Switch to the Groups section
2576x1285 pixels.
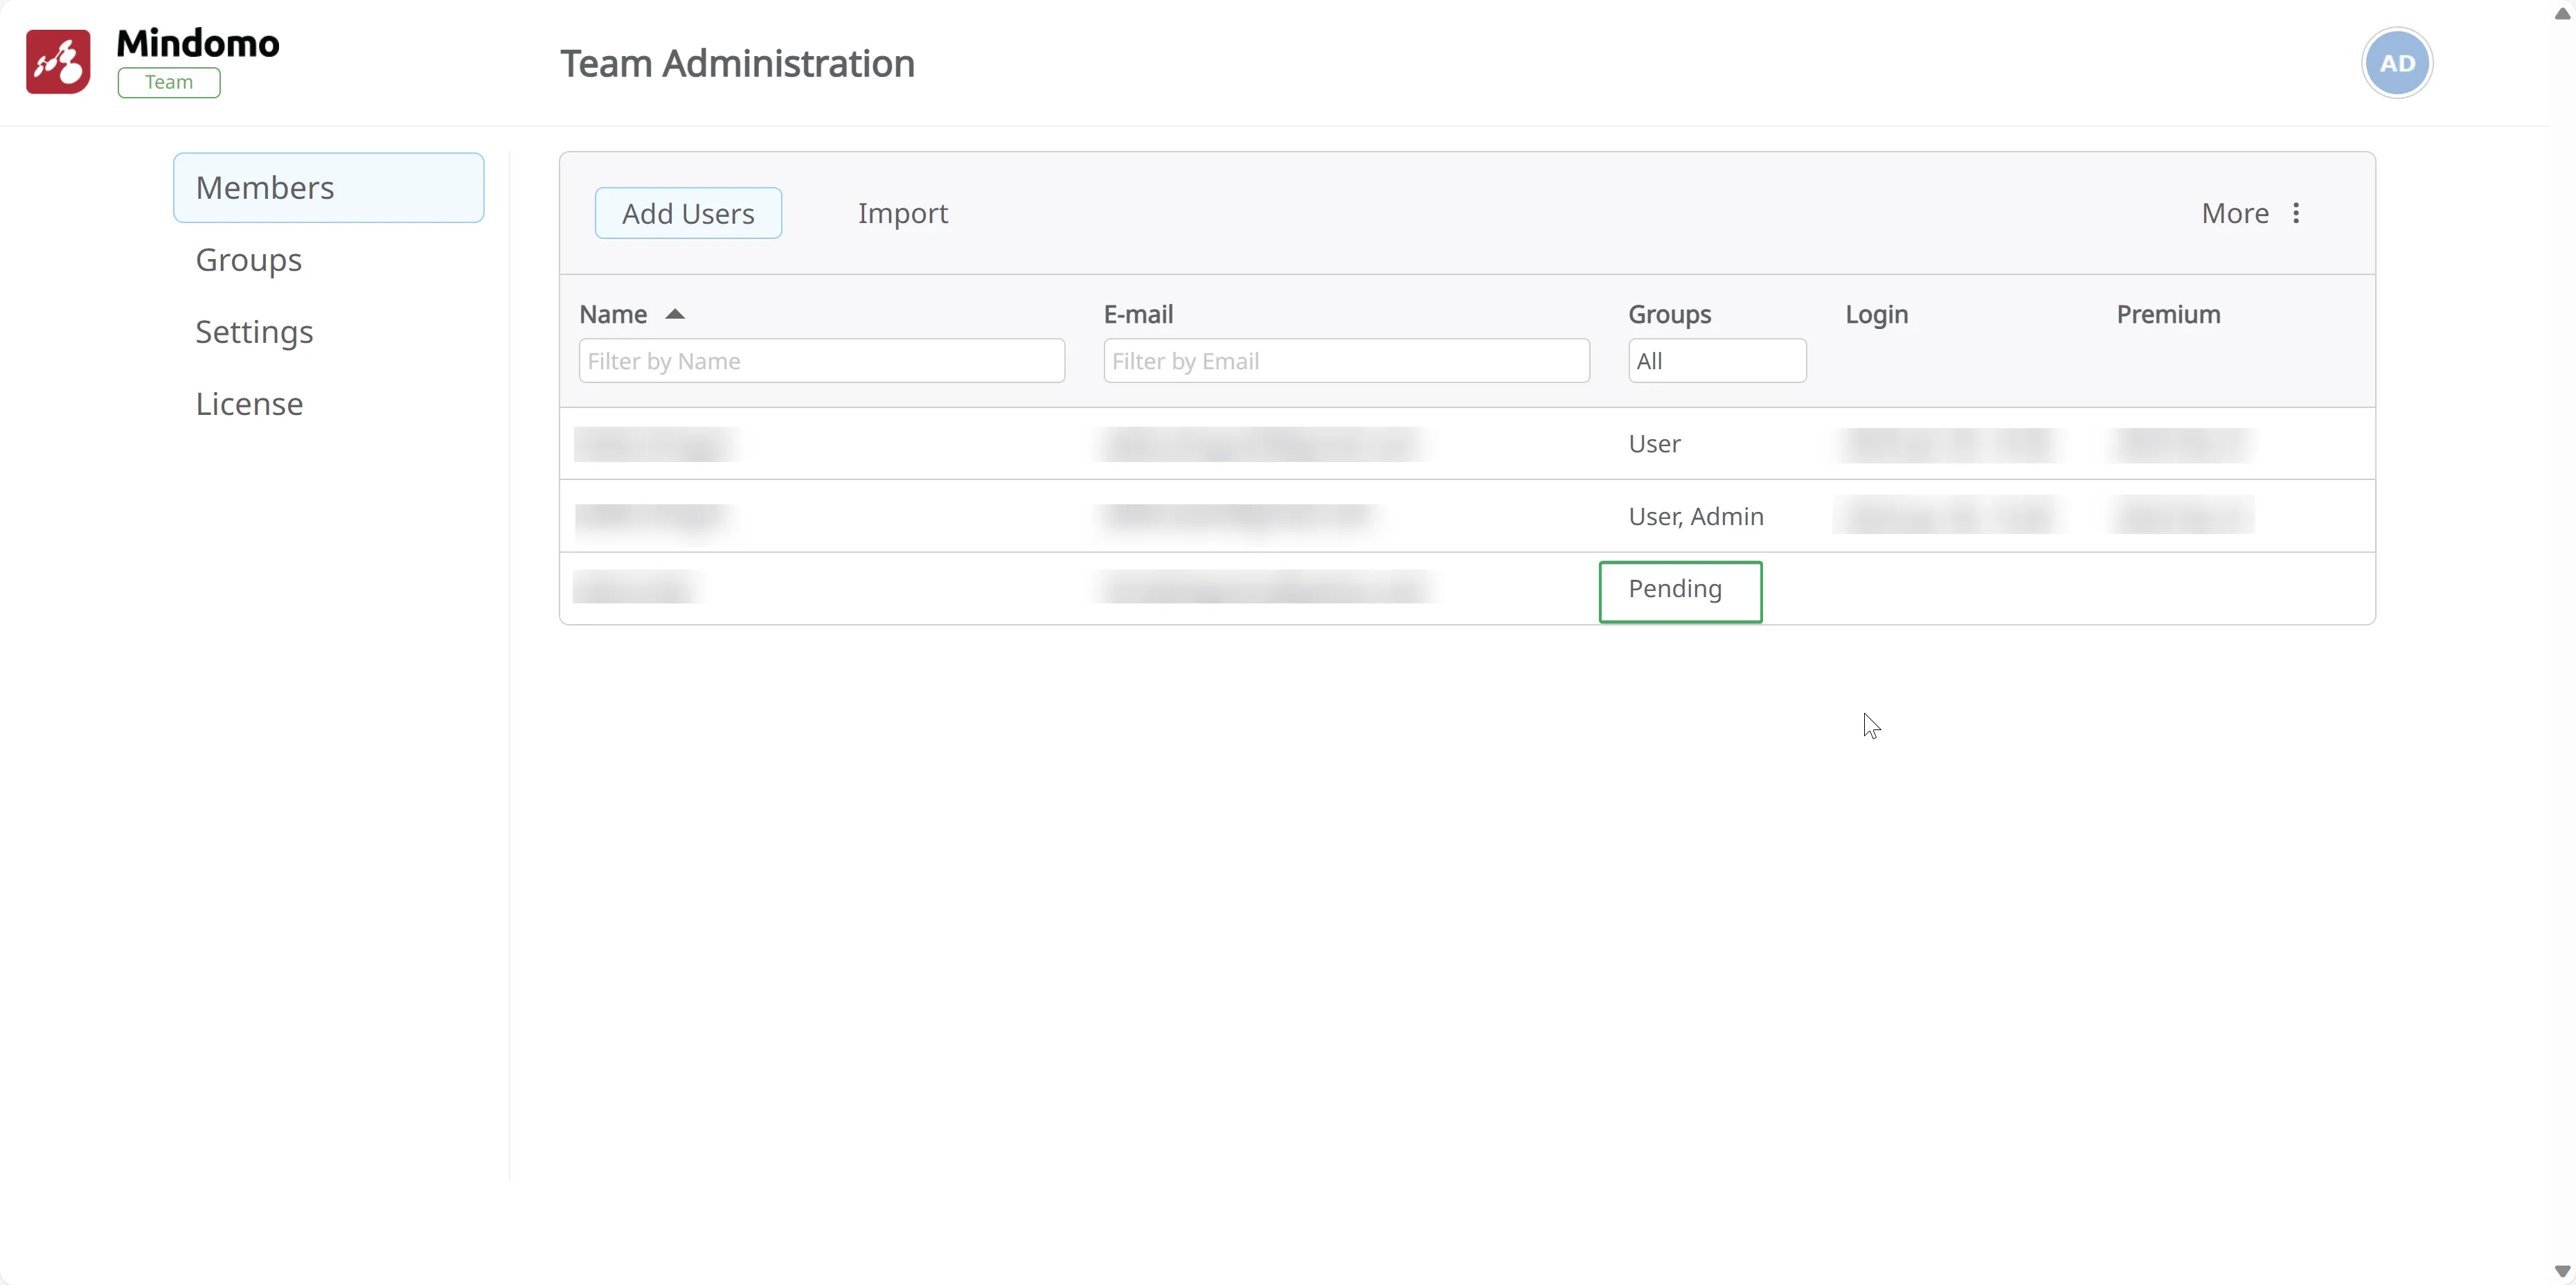(x=249, y=260)
